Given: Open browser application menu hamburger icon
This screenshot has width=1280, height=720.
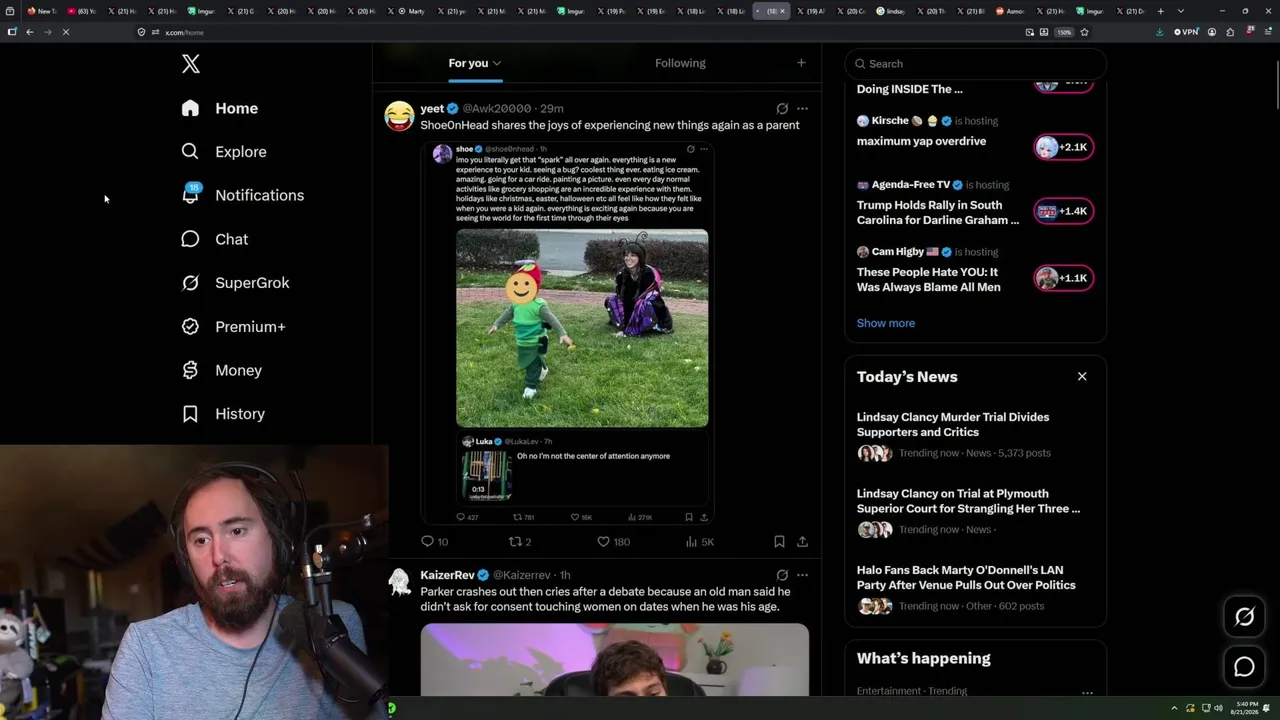Looking at the screenshot, I should pyautogui.click(x=1266, y=32).
